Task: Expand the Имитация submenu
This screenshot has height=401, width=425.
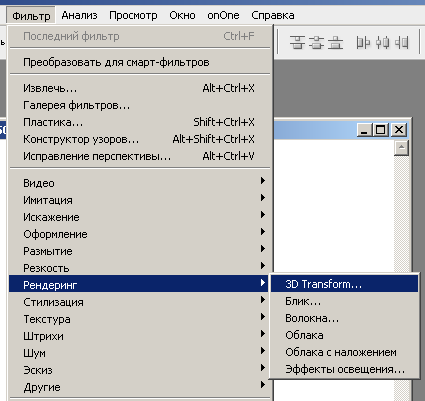Action: [x=140, y=200]
